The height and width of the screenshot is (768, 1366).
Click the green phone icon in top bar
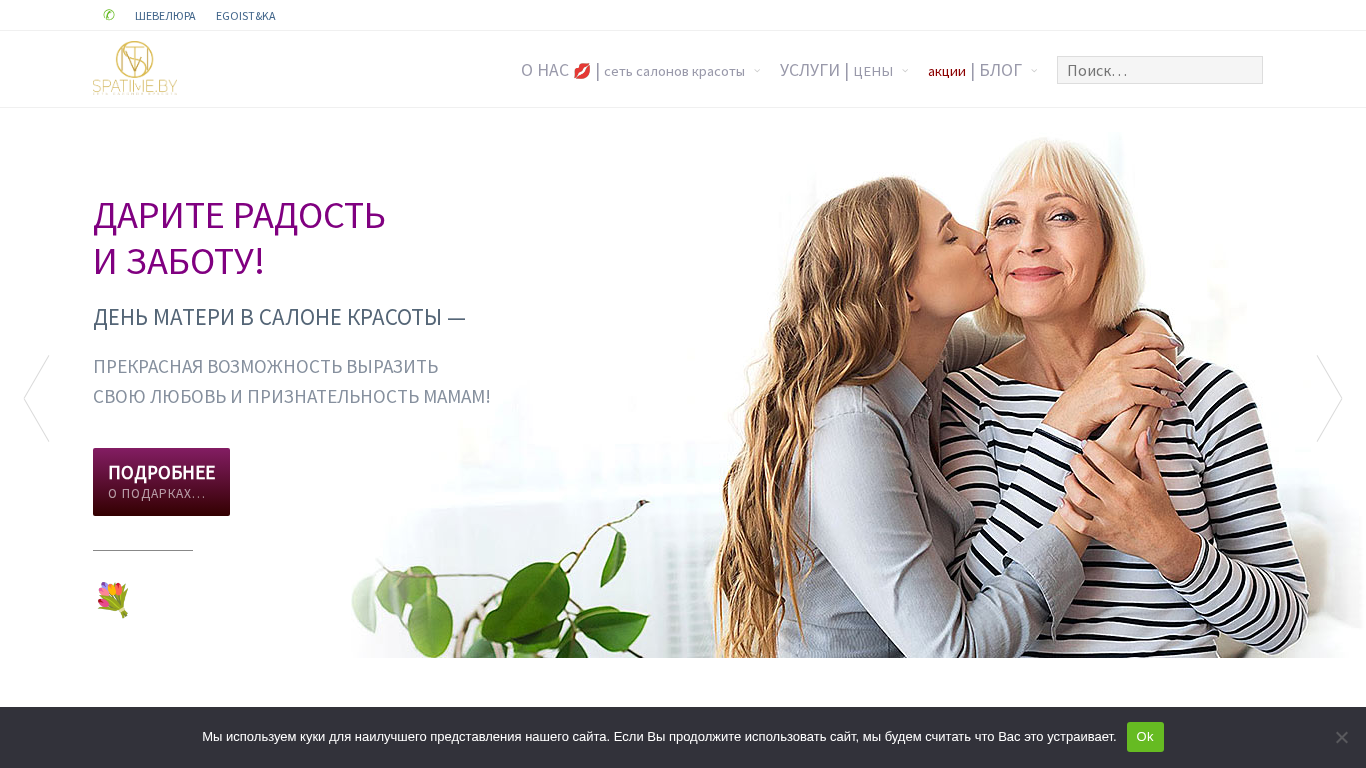coord(109,15)
